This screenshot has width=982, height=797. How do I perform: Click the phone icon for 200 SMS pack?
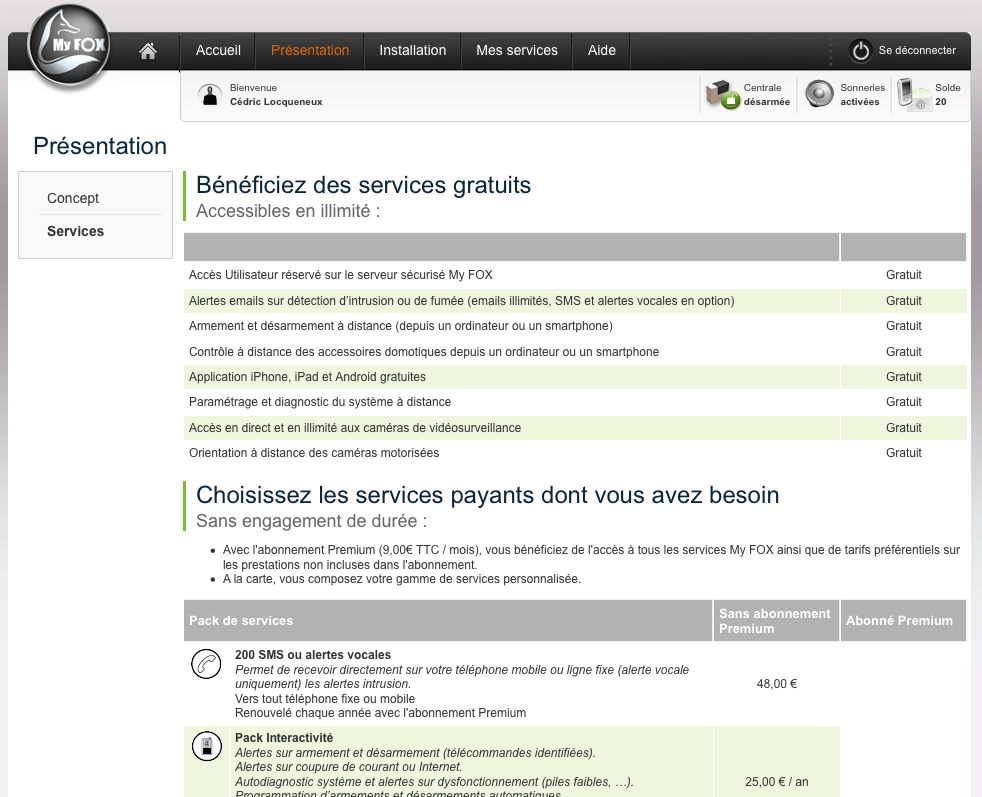click(x=206, y=664)
